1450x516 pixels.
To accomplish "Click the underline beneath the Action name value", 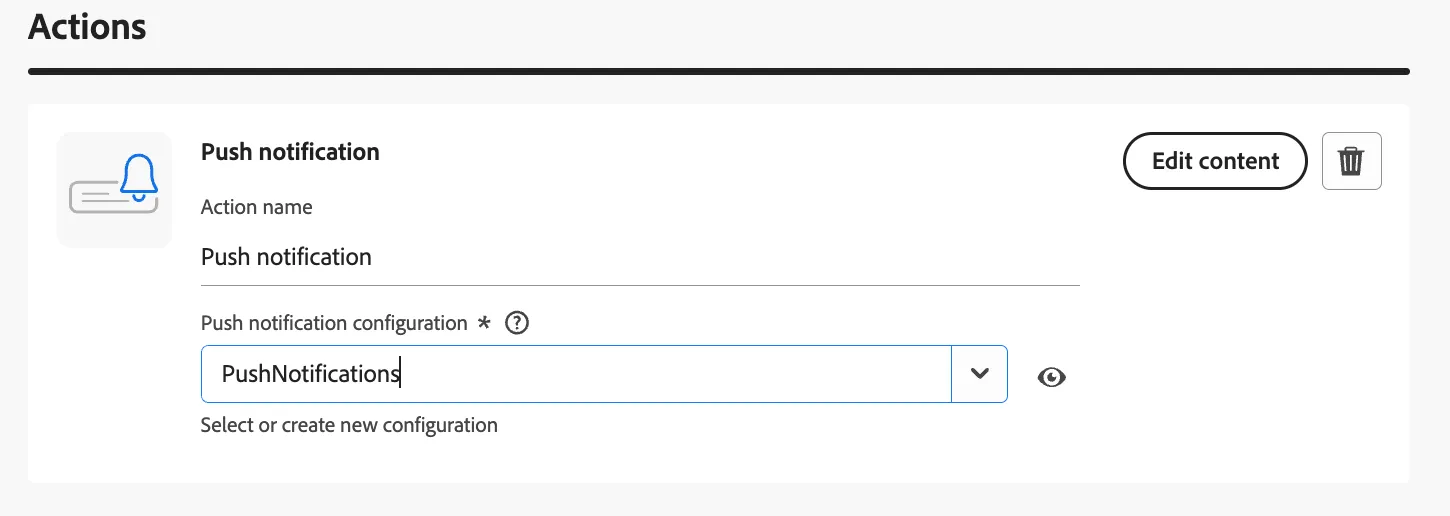I will coord(640,285).
